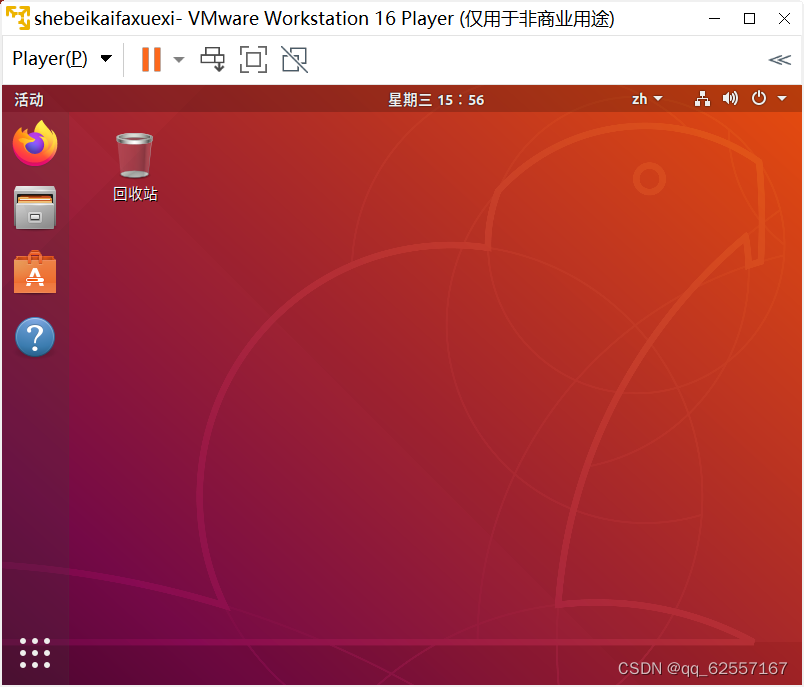Click the wired network status icon
This screenshot has height=687, width=804.
(x=702, y=98)
